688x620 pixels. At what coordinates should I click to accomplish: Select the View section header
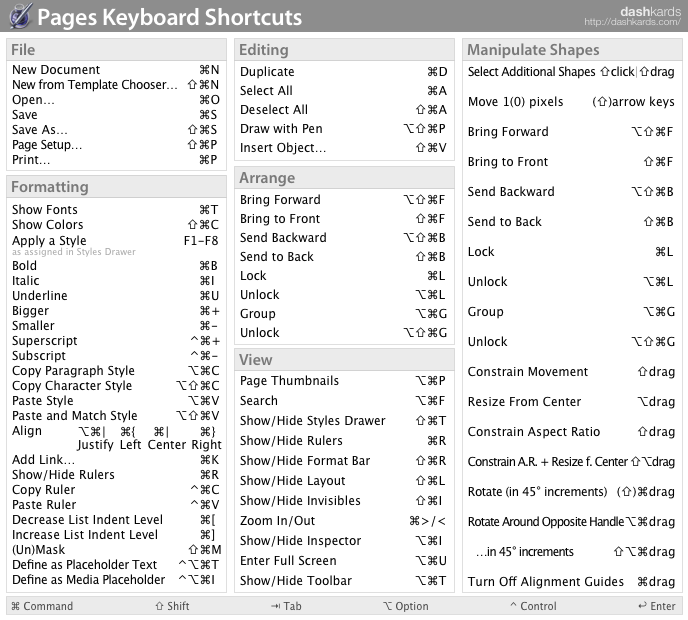(344, 360)
